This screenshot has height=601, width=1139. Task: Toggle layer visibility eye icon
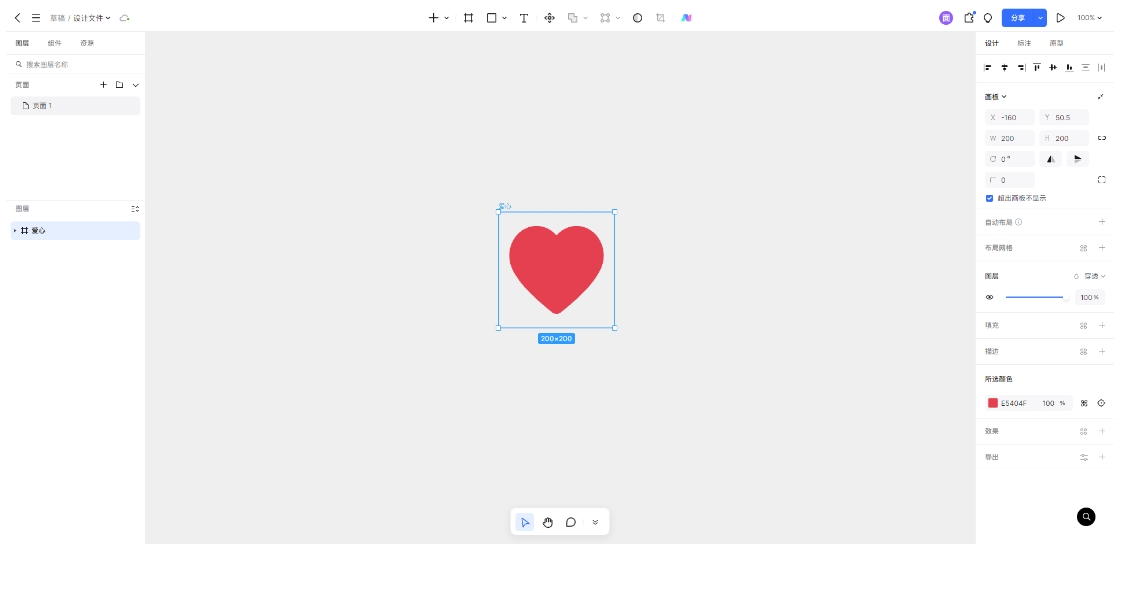989,297
